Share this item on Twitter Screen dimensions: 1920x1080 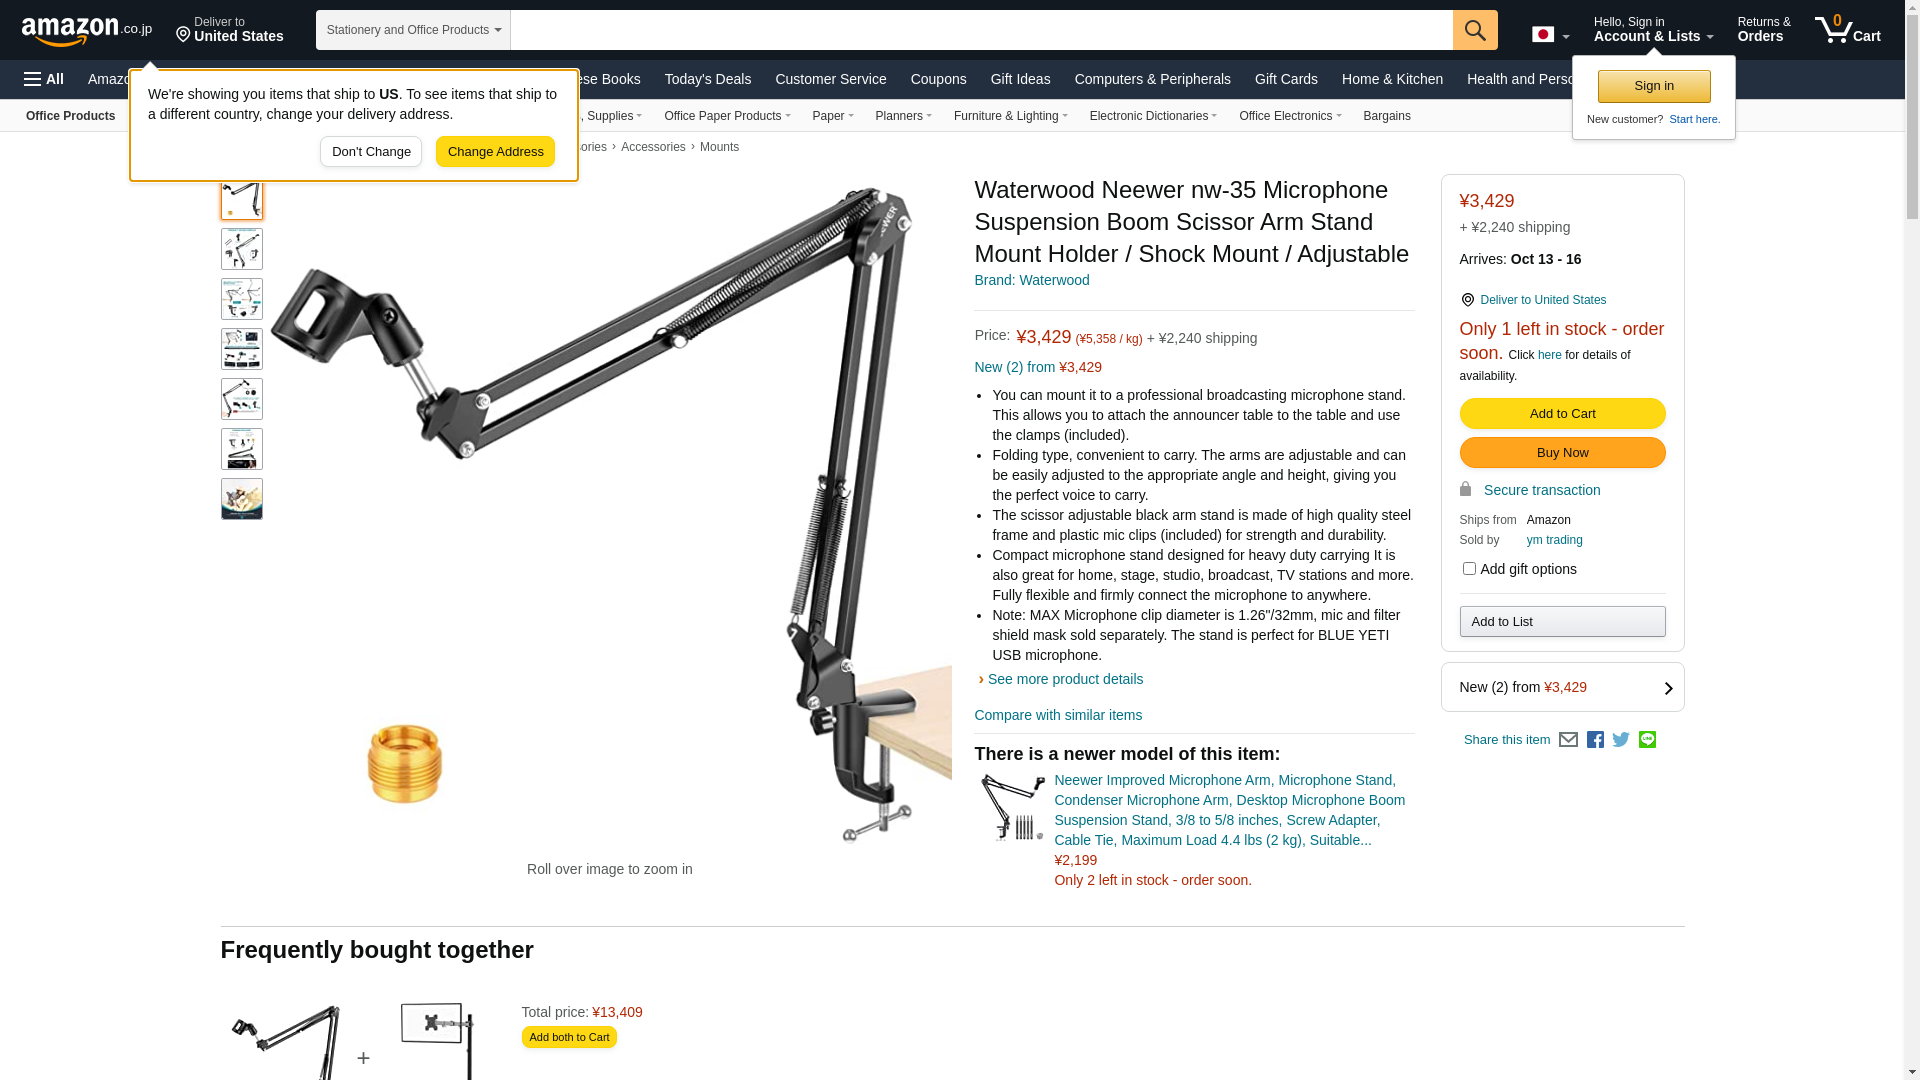[x=1621, y=740]
